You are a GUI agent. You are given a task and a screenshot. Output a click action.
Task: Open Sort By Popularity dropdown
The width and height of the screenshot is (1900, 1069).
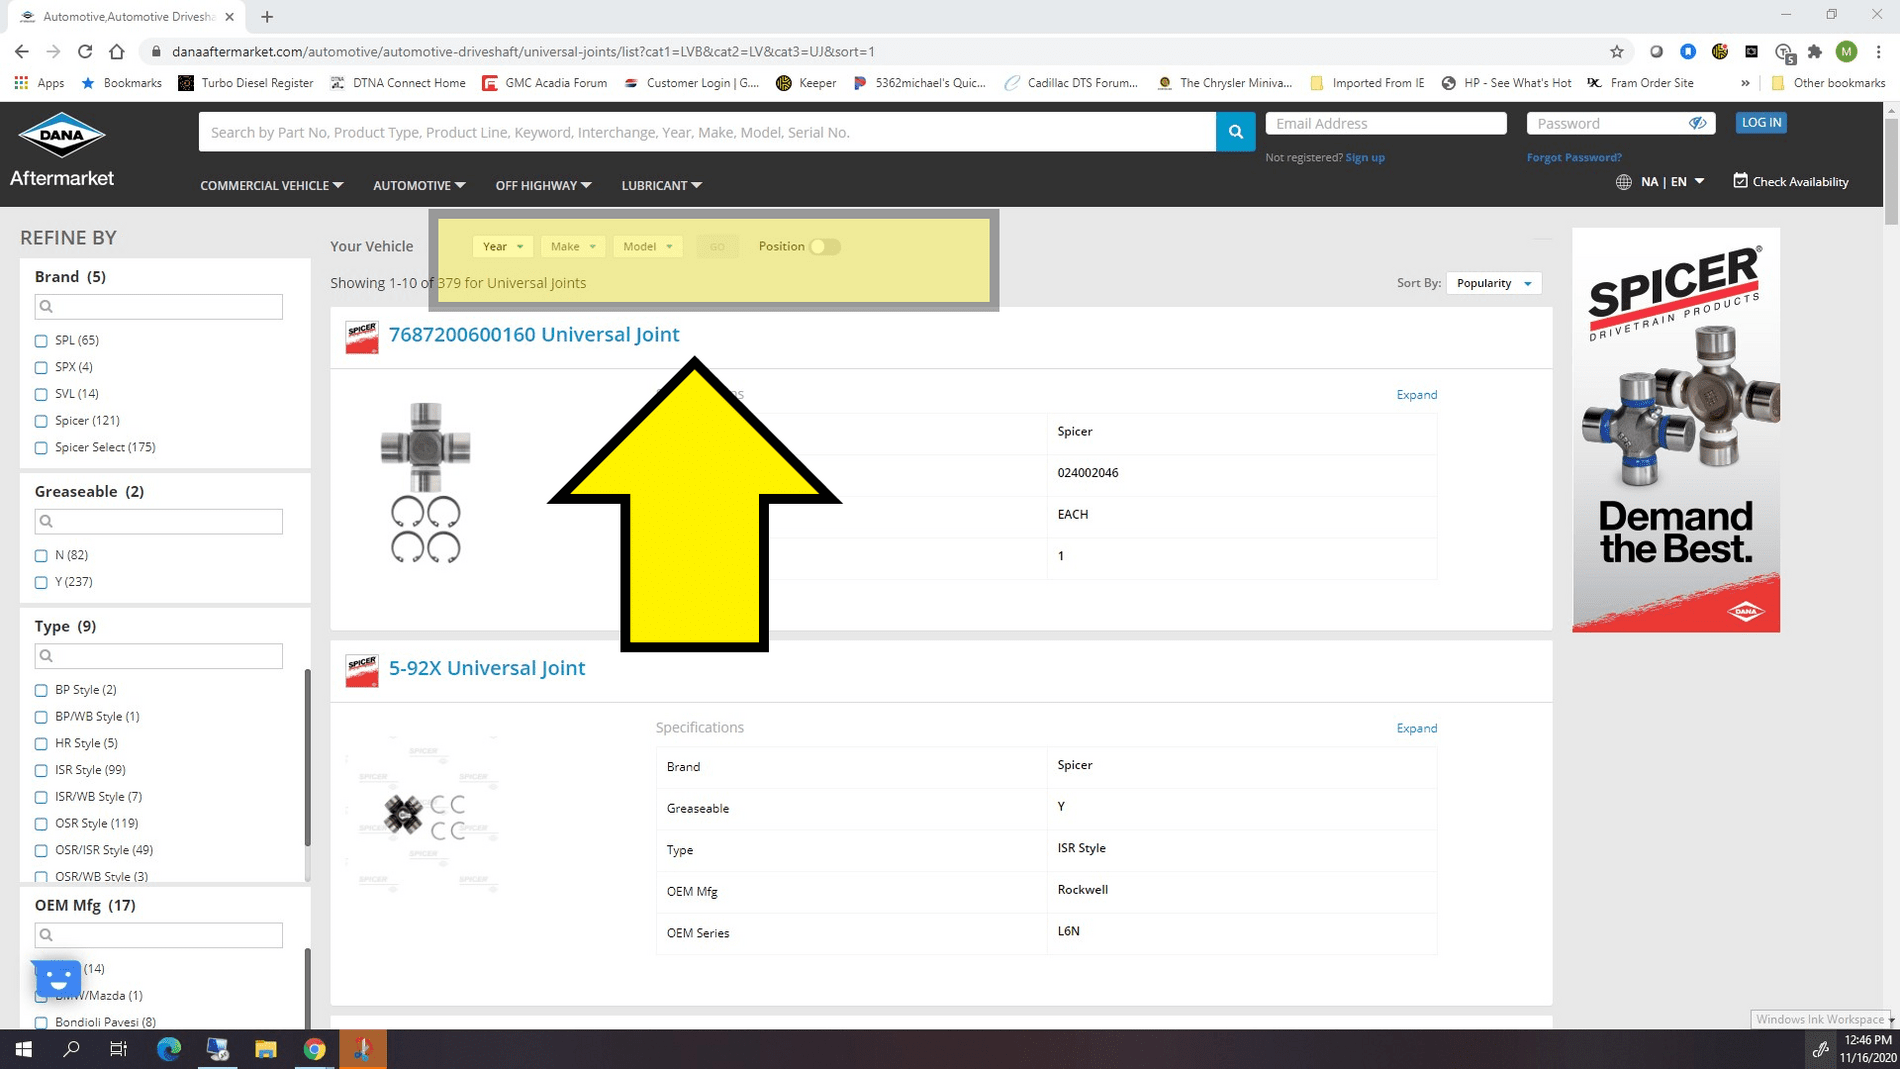tap(1493, 283)
